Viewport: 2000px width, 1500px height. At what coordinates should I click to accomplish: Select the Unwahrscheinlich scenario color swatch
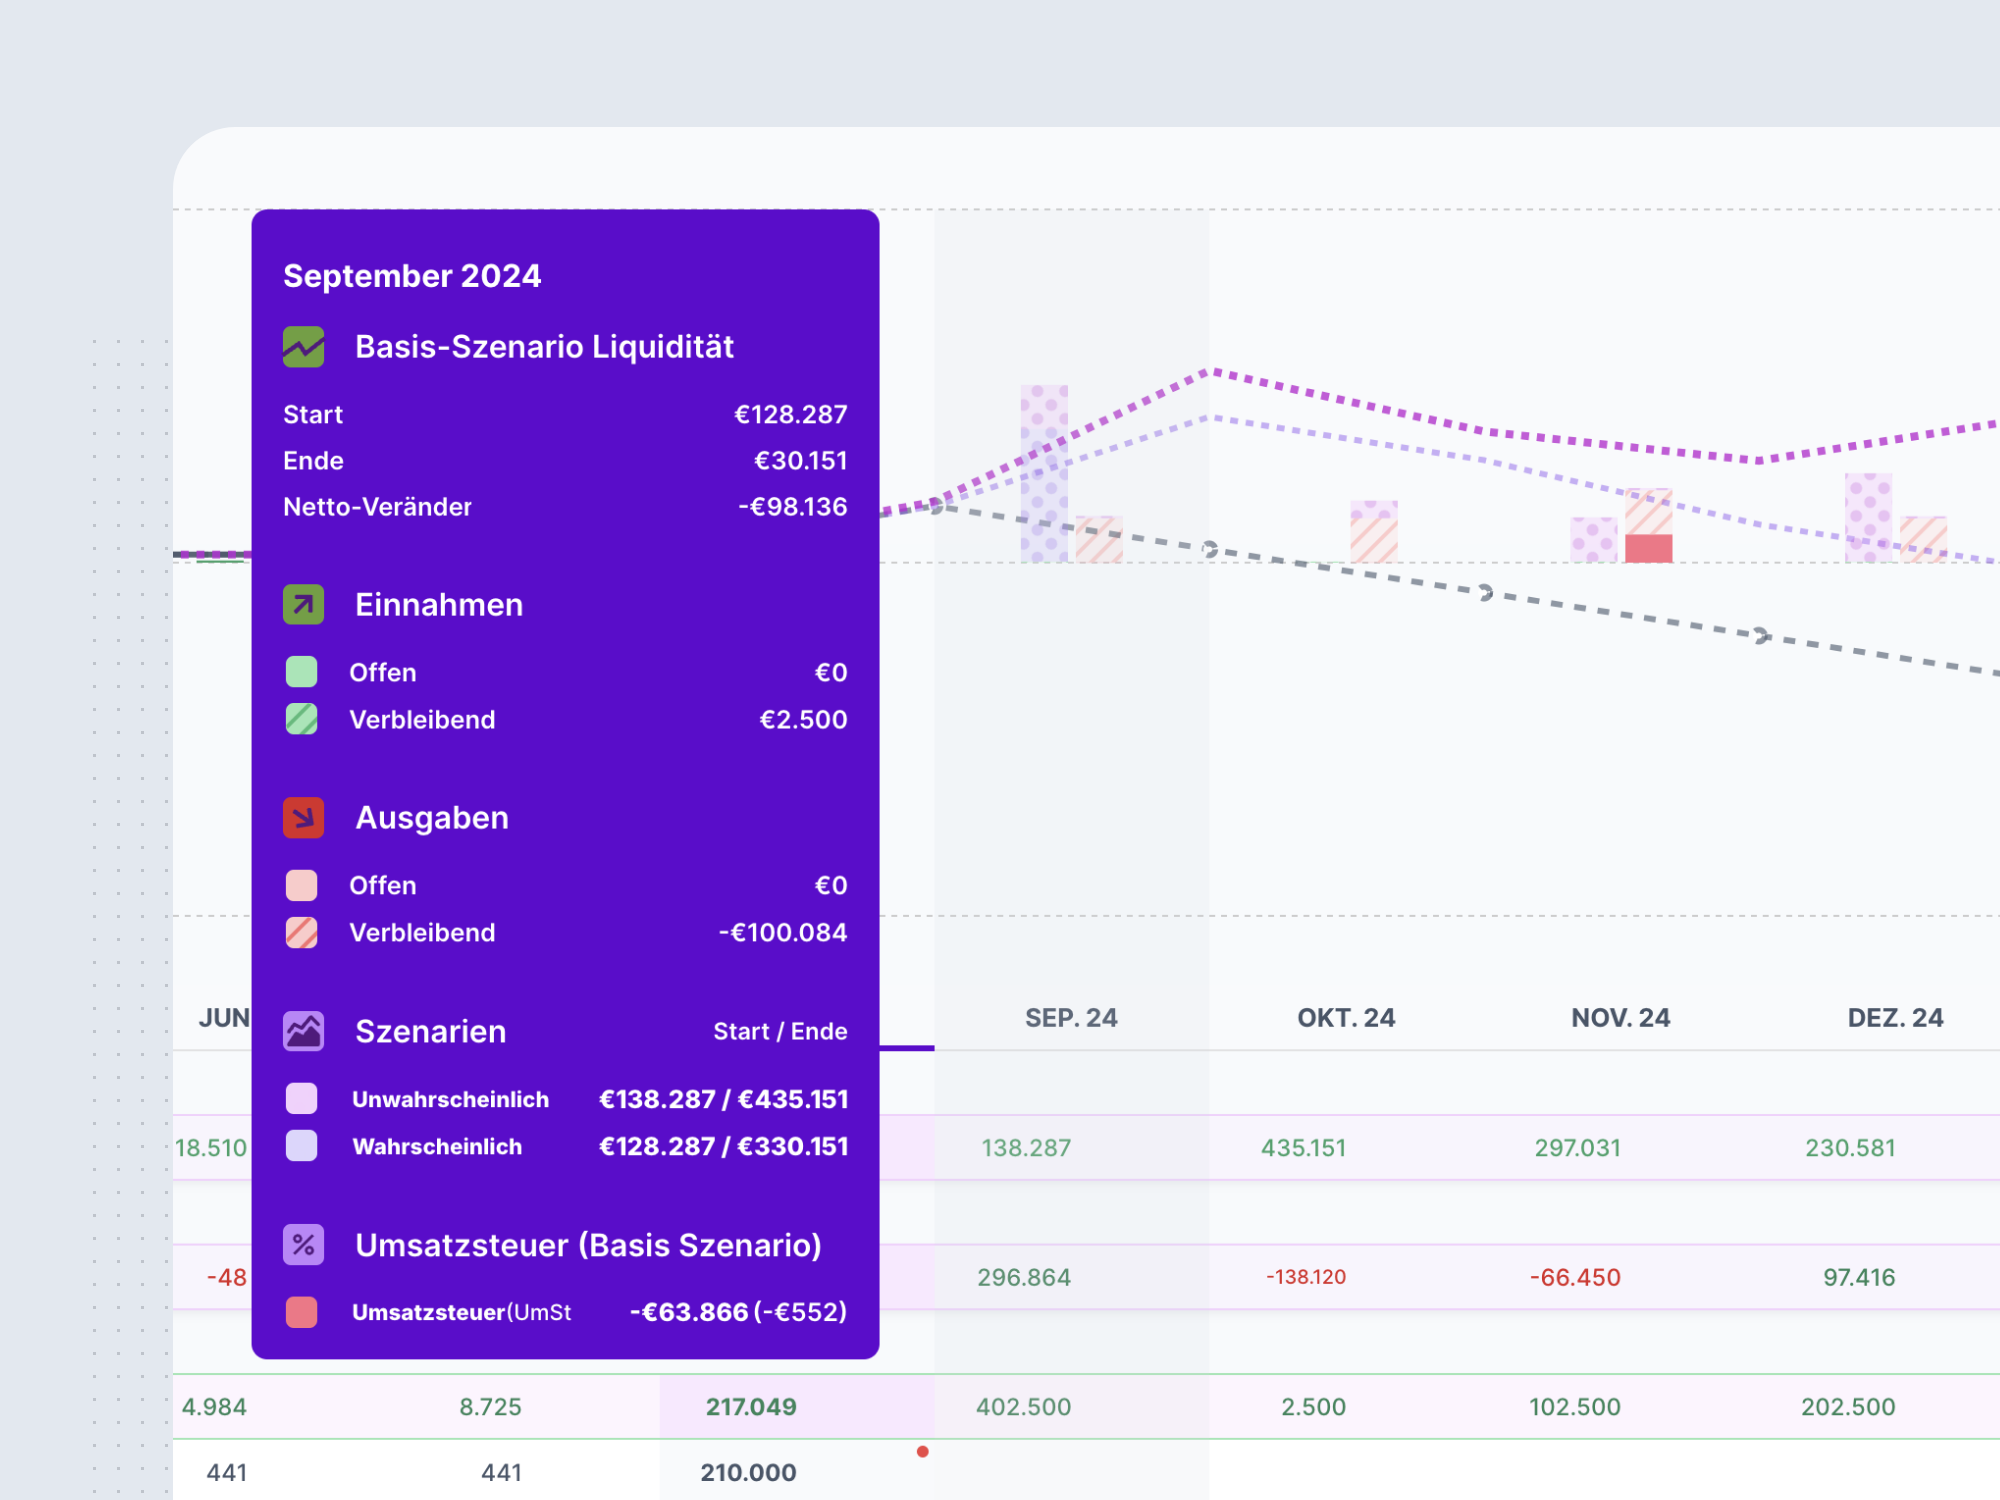pos(302,1099)
